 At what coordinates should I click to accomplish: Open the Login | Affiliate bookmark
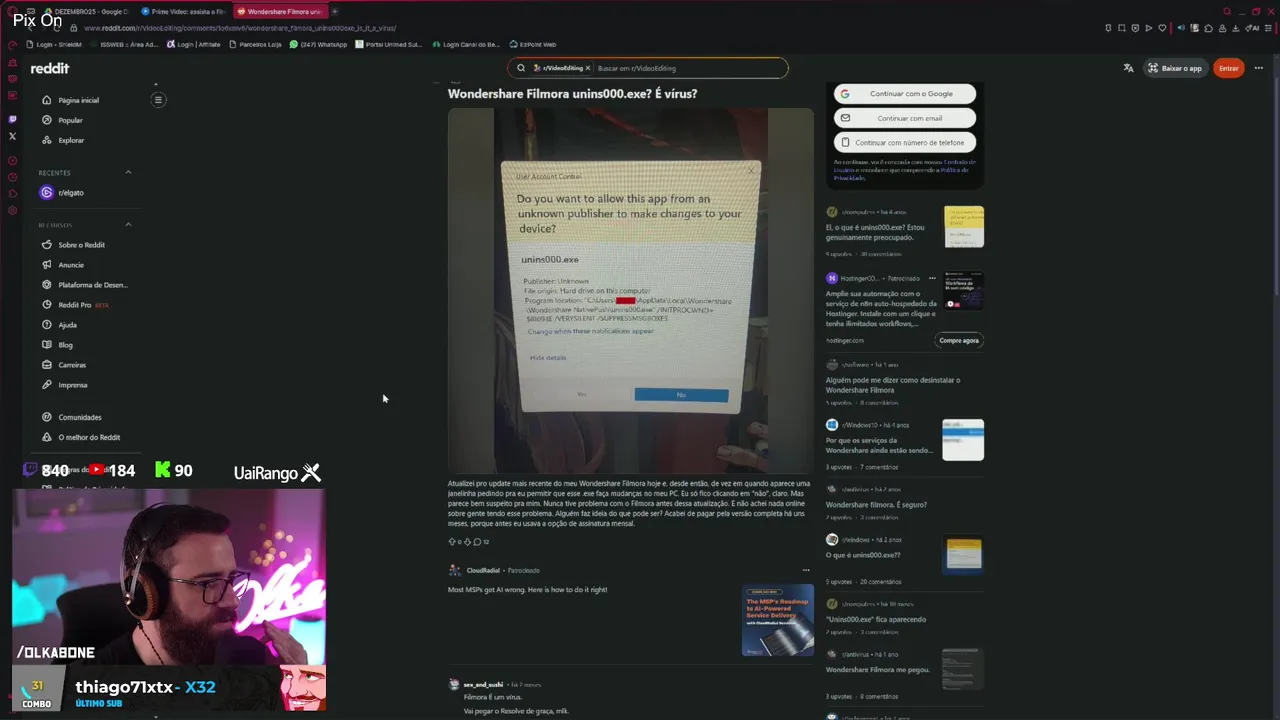(x=194, y=44)
